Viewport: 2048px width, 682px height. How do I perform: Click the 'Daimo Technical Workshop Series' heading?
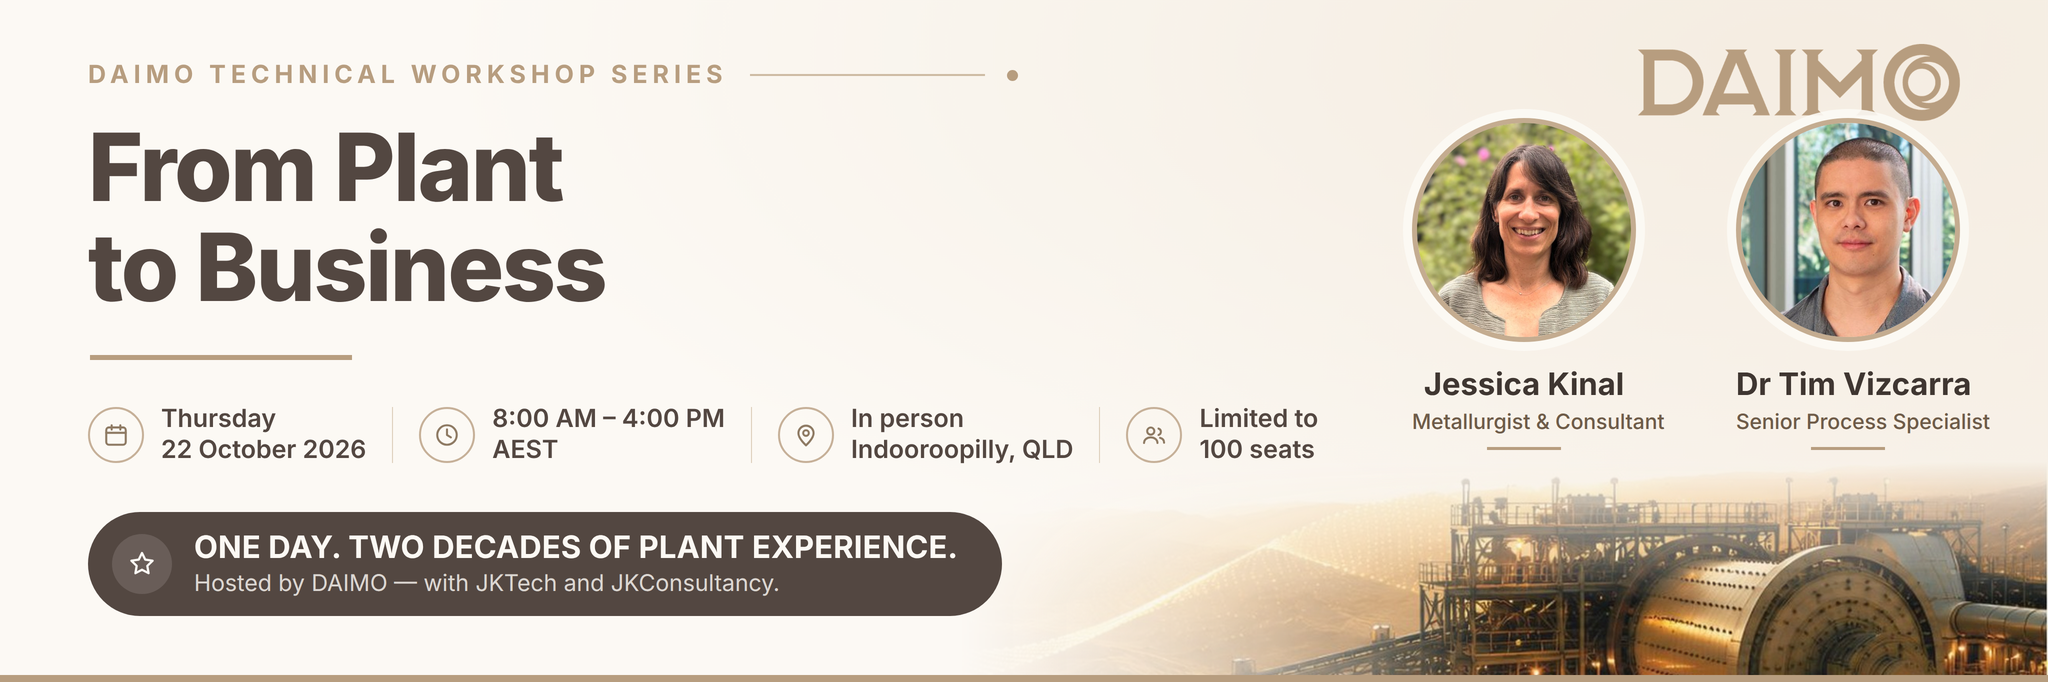coord(406,75)
